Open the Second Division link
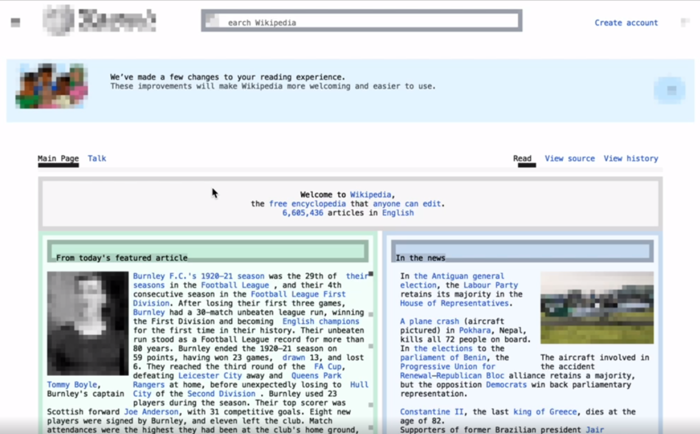Viewport: 700px width, 434px height. (x=221, y=394)
